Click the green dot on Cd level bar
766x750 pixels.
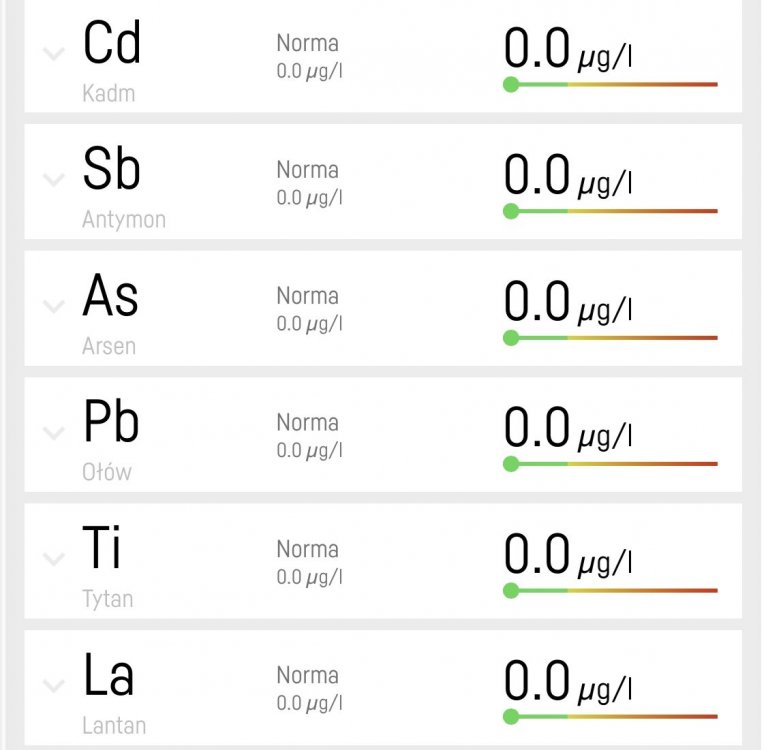click(x=511, y=85)
